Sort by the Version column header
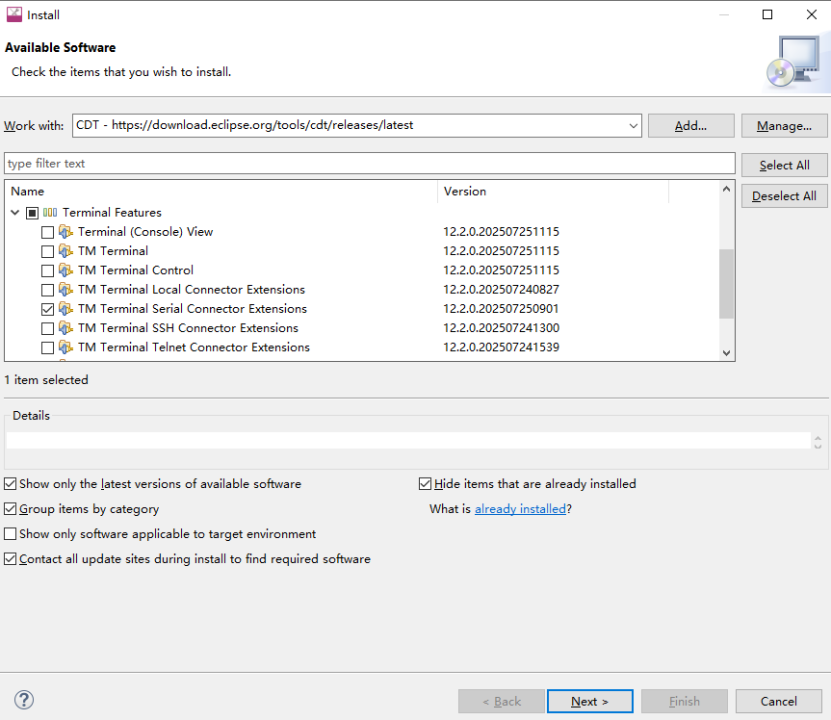The width and height of the screenshot is (831, 720). (553, 191)
